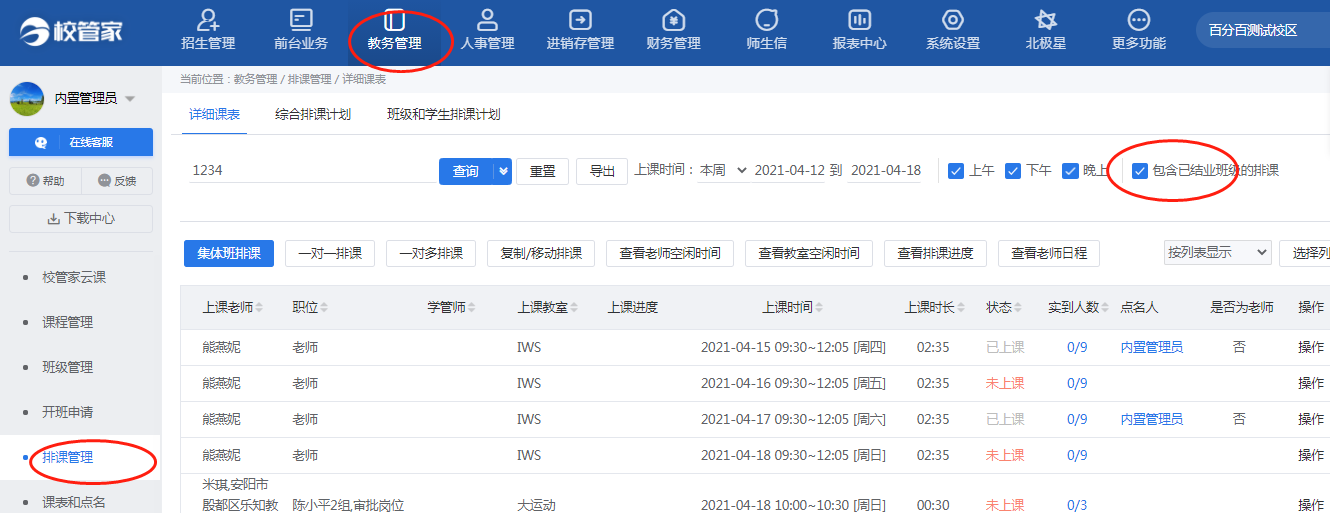Switch to the 综合排课计划 tab

coord(313,115)
